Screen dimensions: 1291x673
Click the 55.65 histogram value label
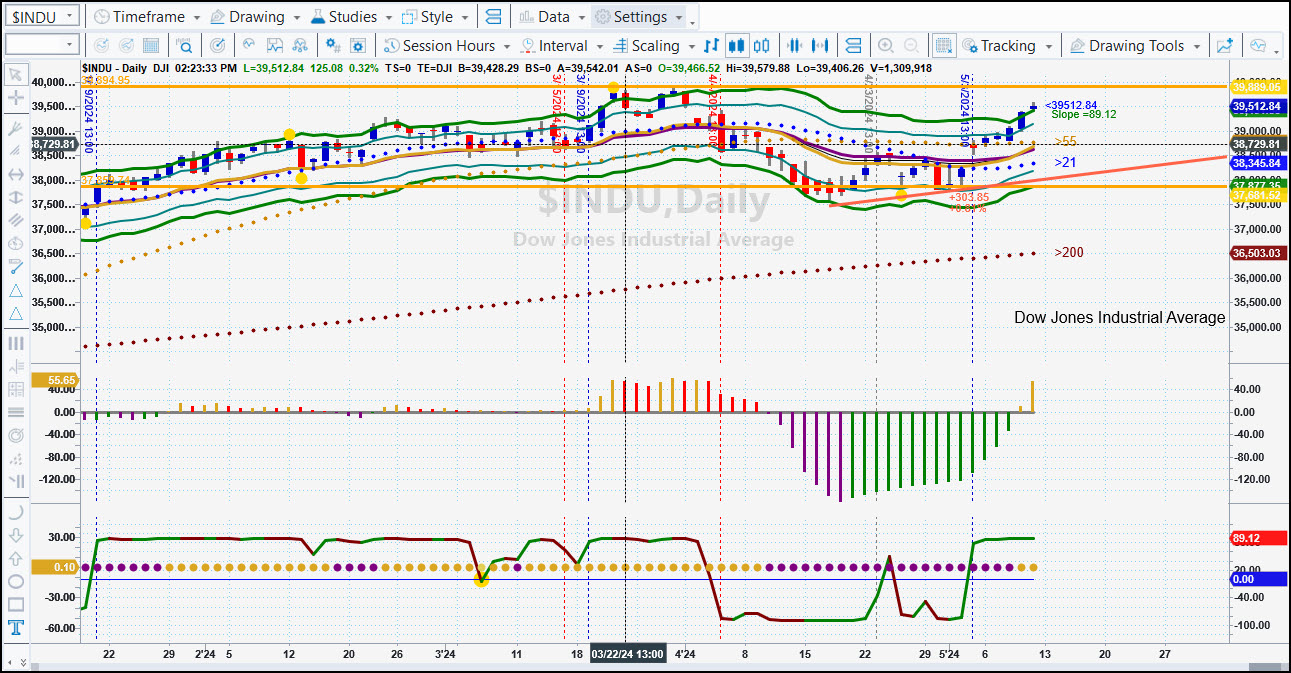[x=55, y=380]
